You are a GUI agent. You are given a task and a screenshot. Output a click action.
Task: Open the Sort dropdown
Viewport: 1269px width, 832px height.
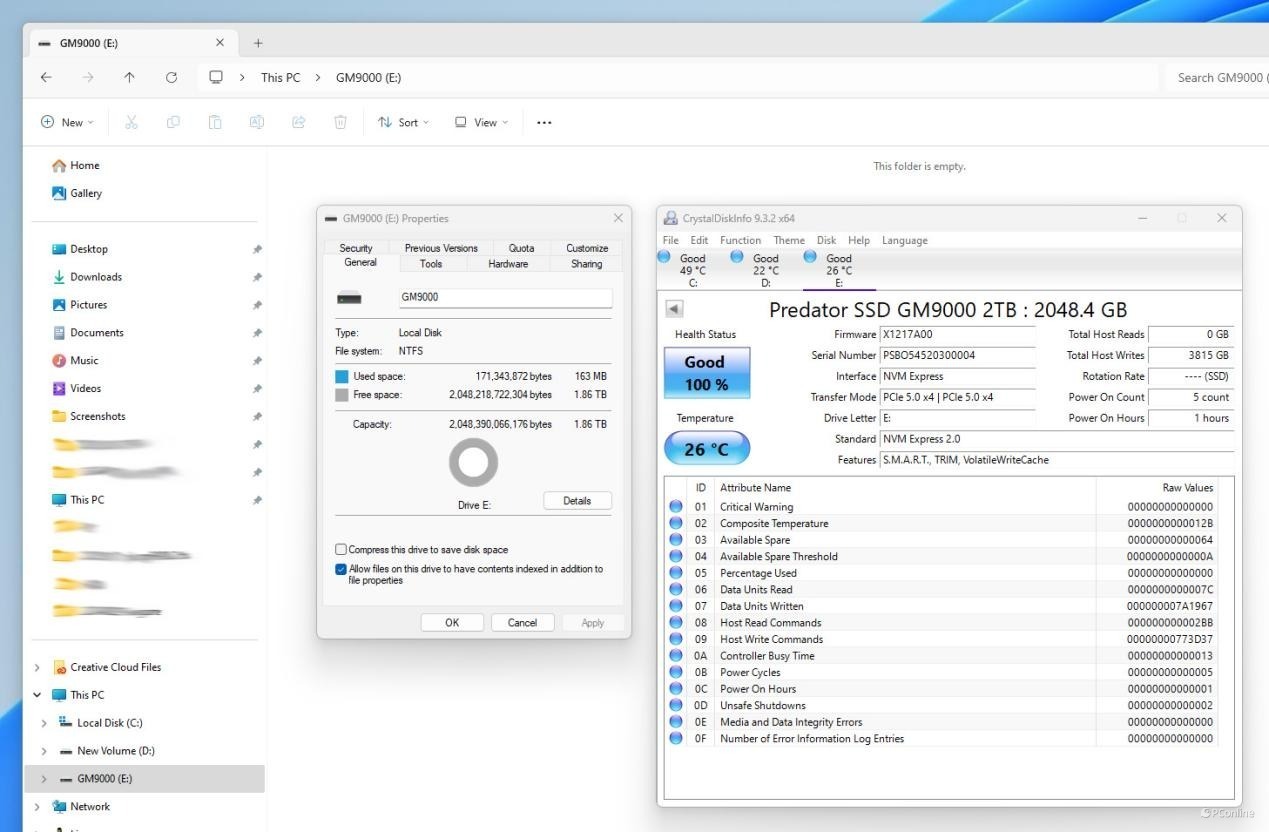[403, 122]
